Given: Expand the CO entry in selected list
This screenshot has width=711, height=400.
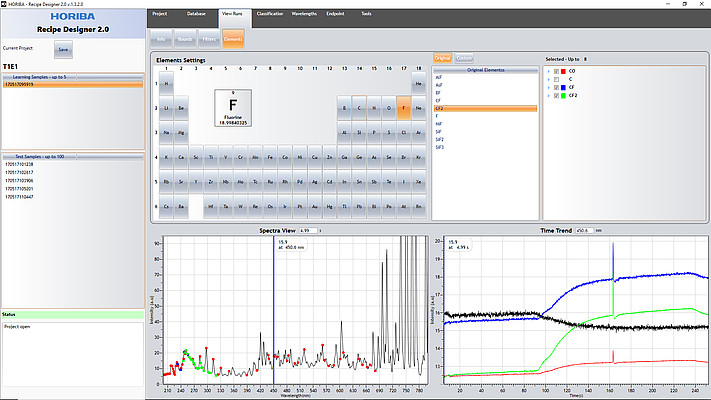Looking at the screenshot, I should point(547,73).
